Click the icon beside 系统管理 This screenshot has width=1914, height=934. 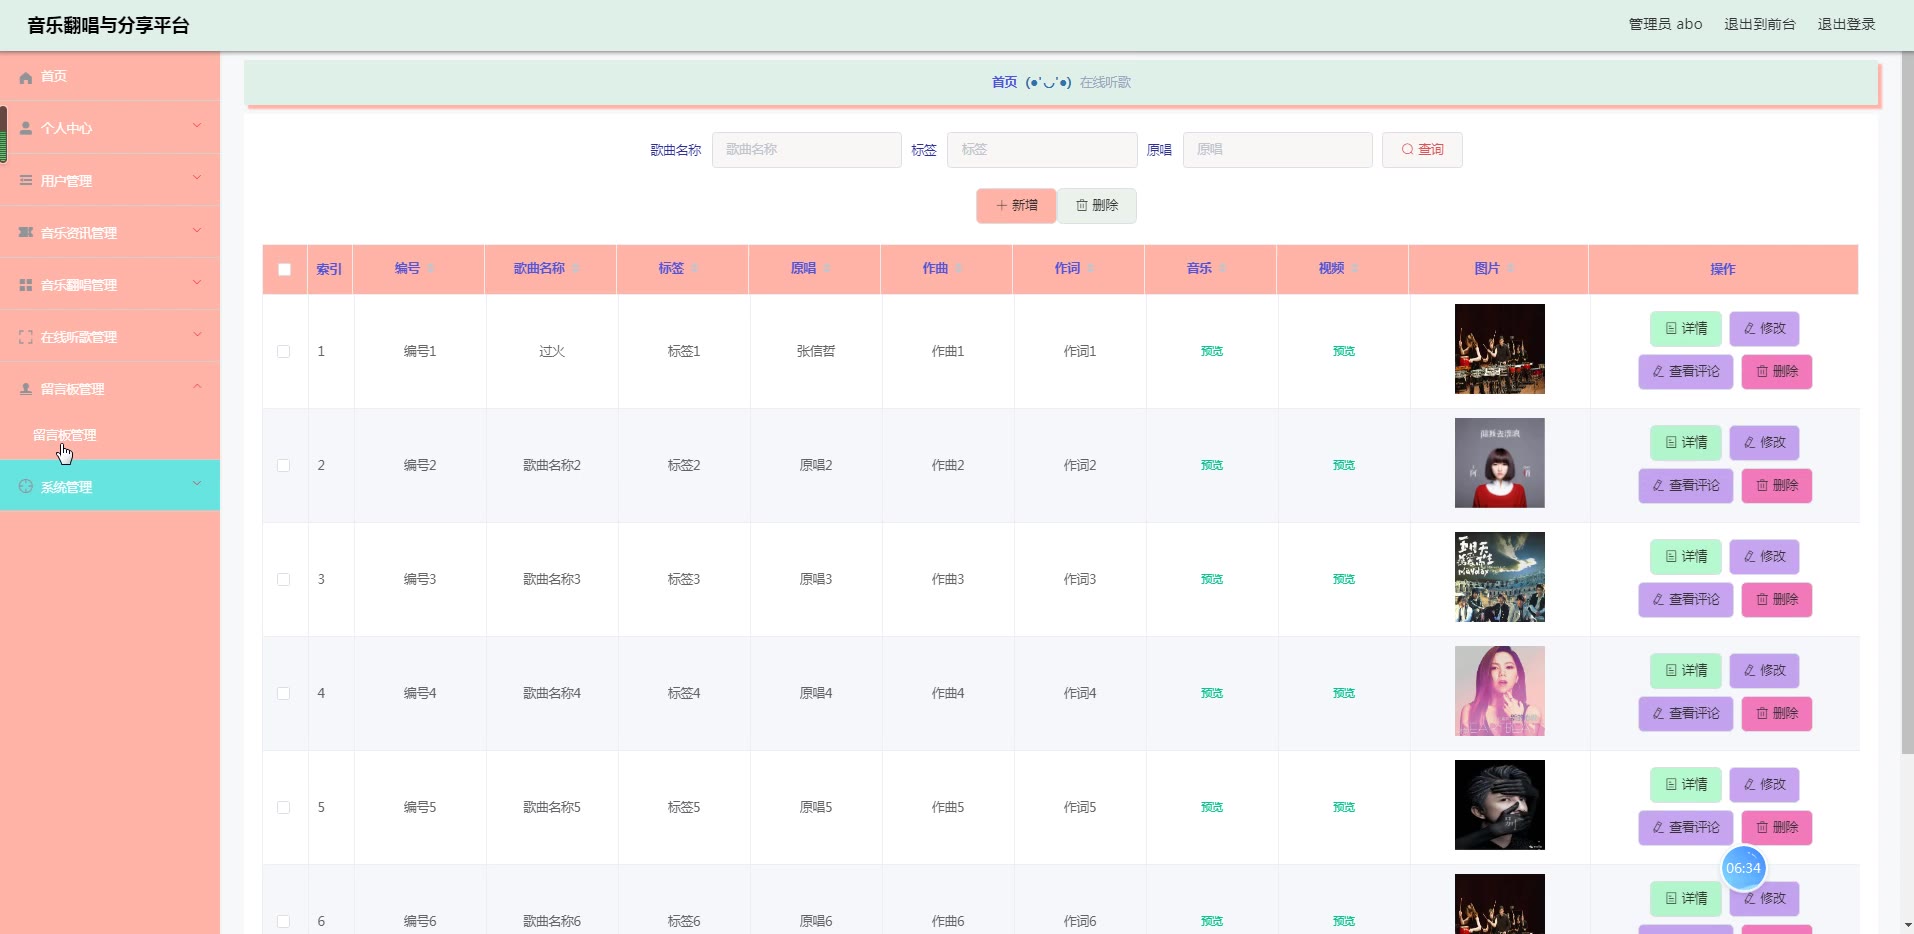click(26, 486)
